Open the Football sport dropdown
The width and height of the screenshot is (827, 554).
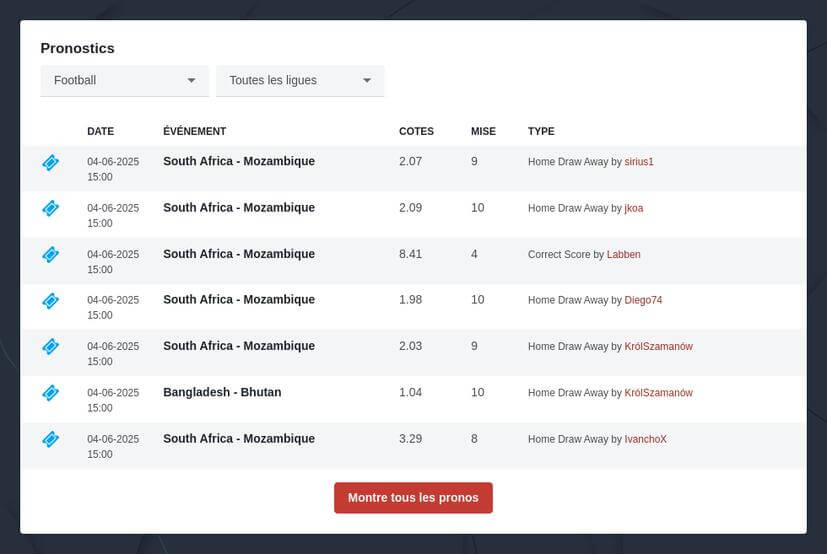pyautogui.click(x=125, y=81)
